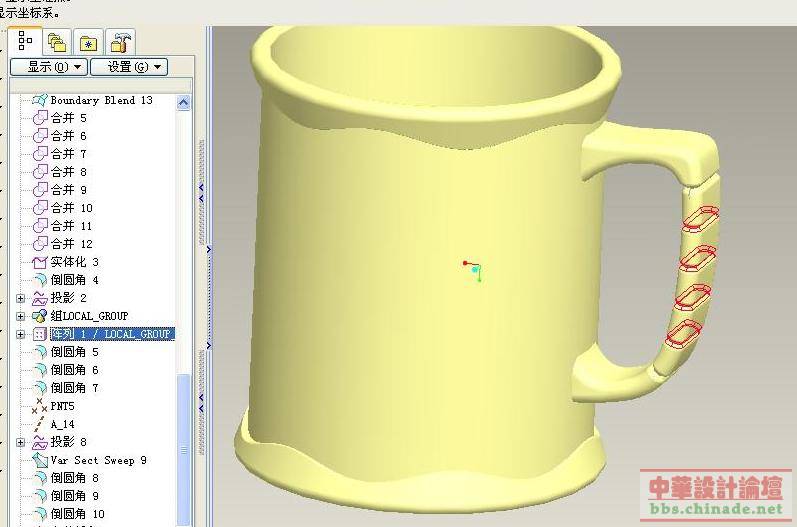Open the 显示 dropdown menu
The width and height of the screenshot is (797, 527).
tap(48, 67)
